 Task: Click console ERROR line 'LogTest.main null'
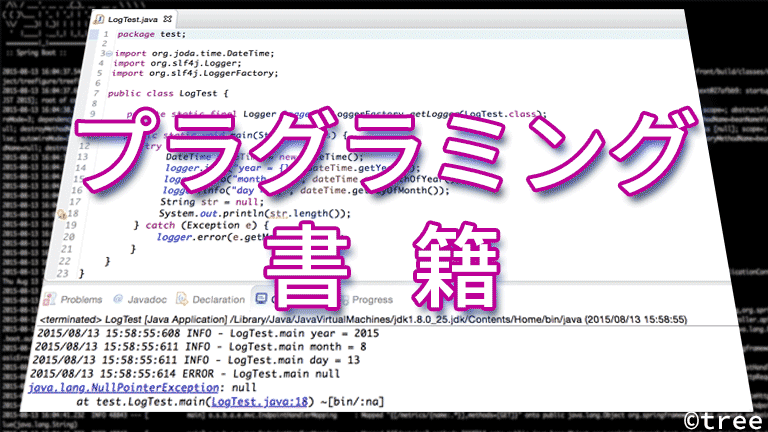click(x=185, y=374)
